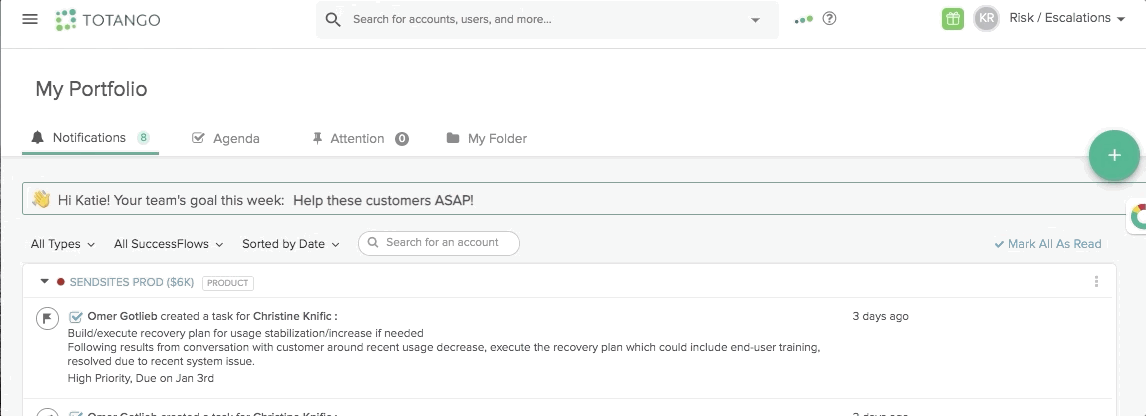The width and height of the screenshot is (1146, 416).
Task: Open the All SuccessFlows filter dropdown
Action: coord(168,244)
